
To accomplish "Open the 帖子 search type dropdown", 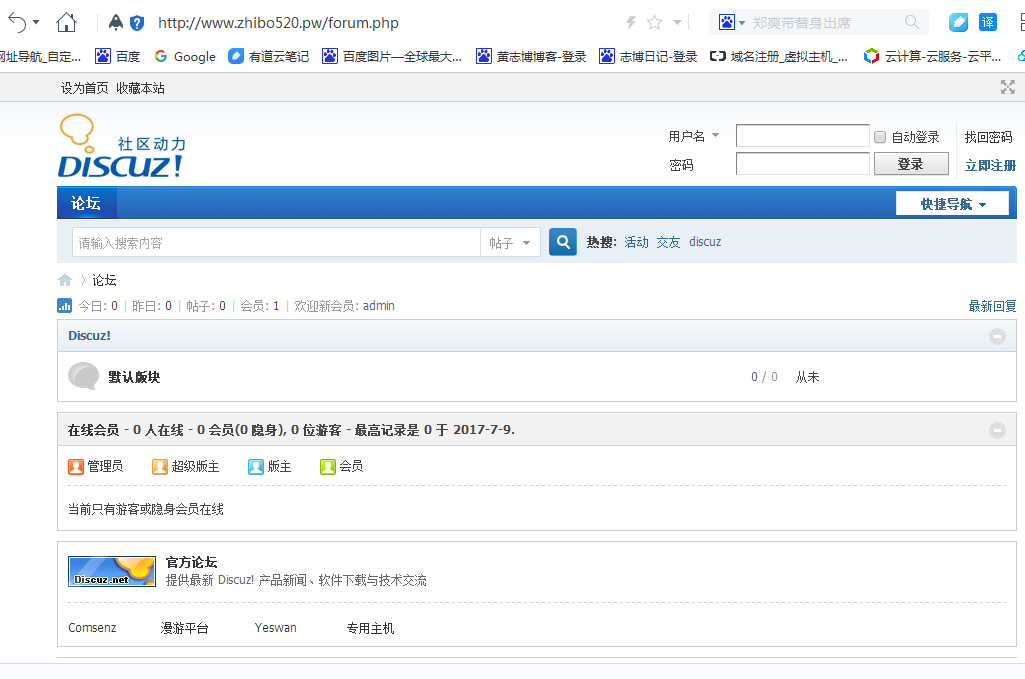I will click(511, 243).
